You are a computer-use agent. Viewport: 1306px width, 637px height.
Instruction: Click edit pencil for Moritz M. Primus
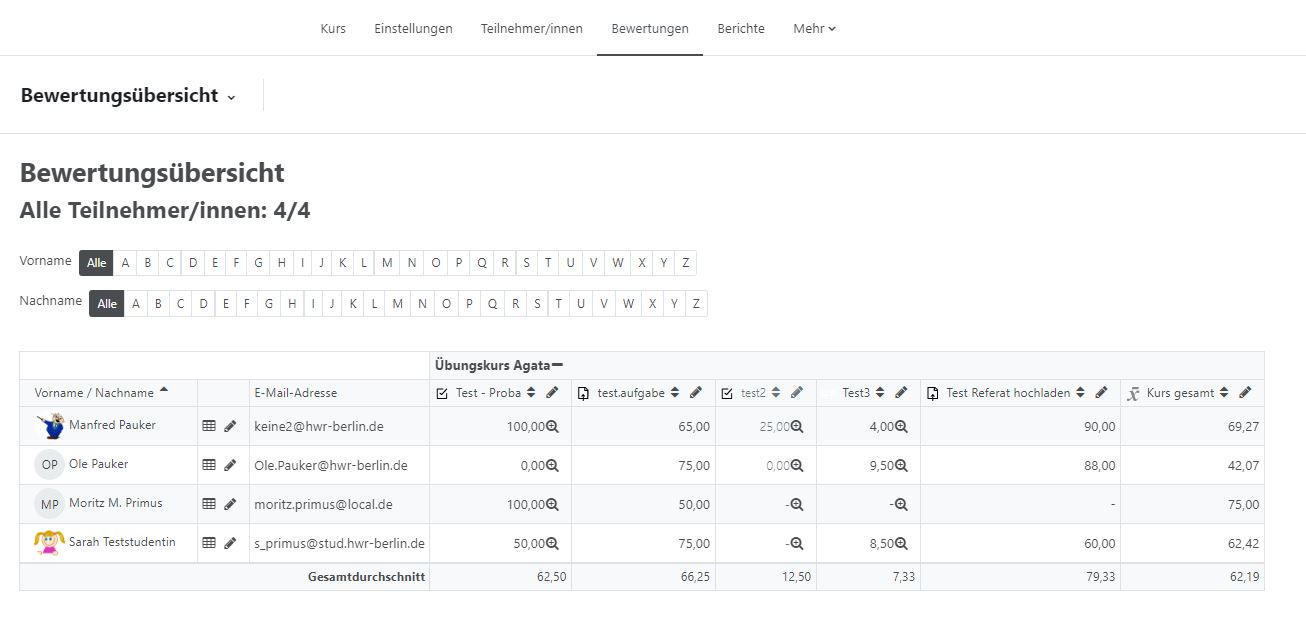[230, 504]
